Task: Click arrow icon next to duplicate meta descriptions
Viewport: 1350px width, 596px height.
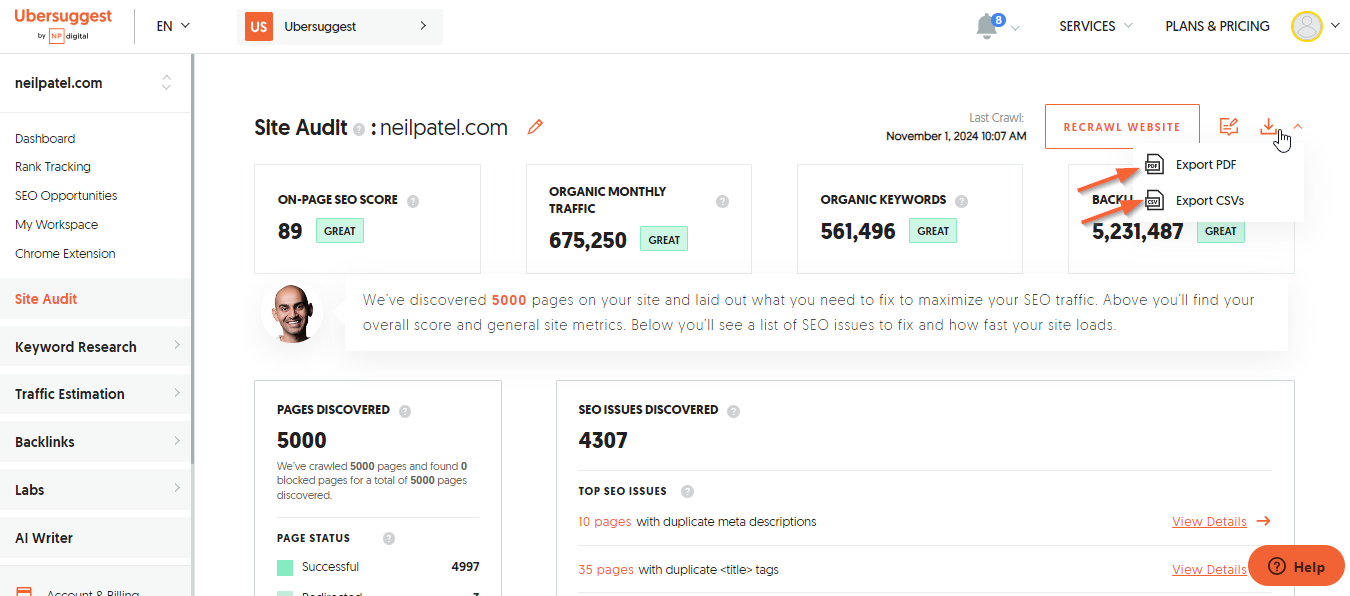Action: point(1263,522)
